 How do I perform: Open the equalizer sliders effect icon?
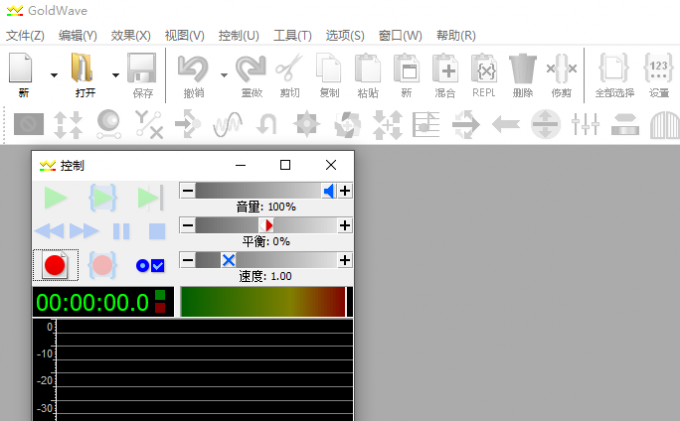(x=585, y=124)
